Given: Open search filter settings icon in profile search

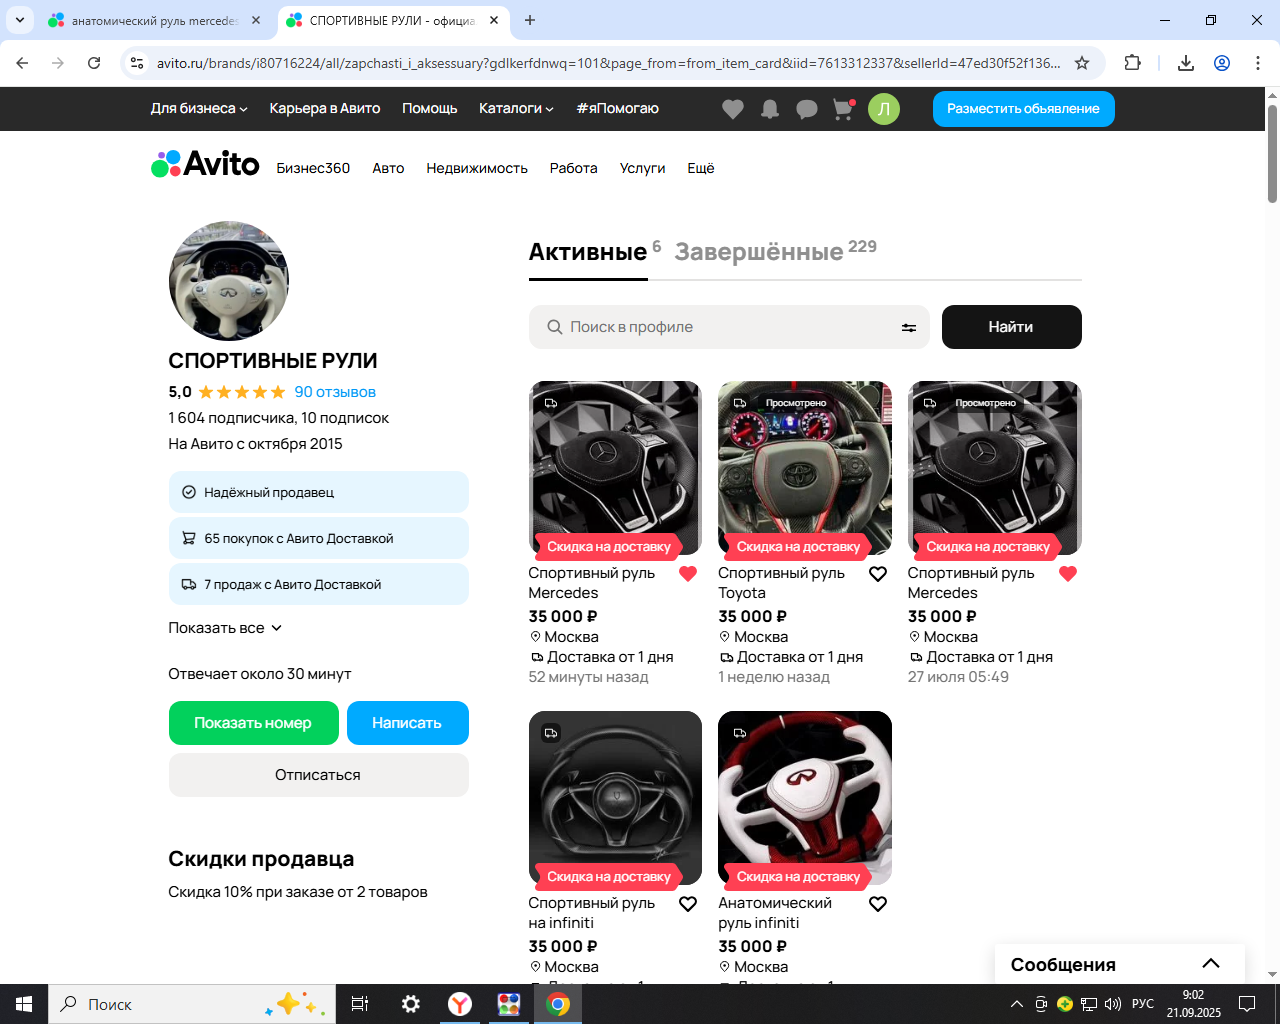Looking at the screenshot, I should tap(909, 327).
